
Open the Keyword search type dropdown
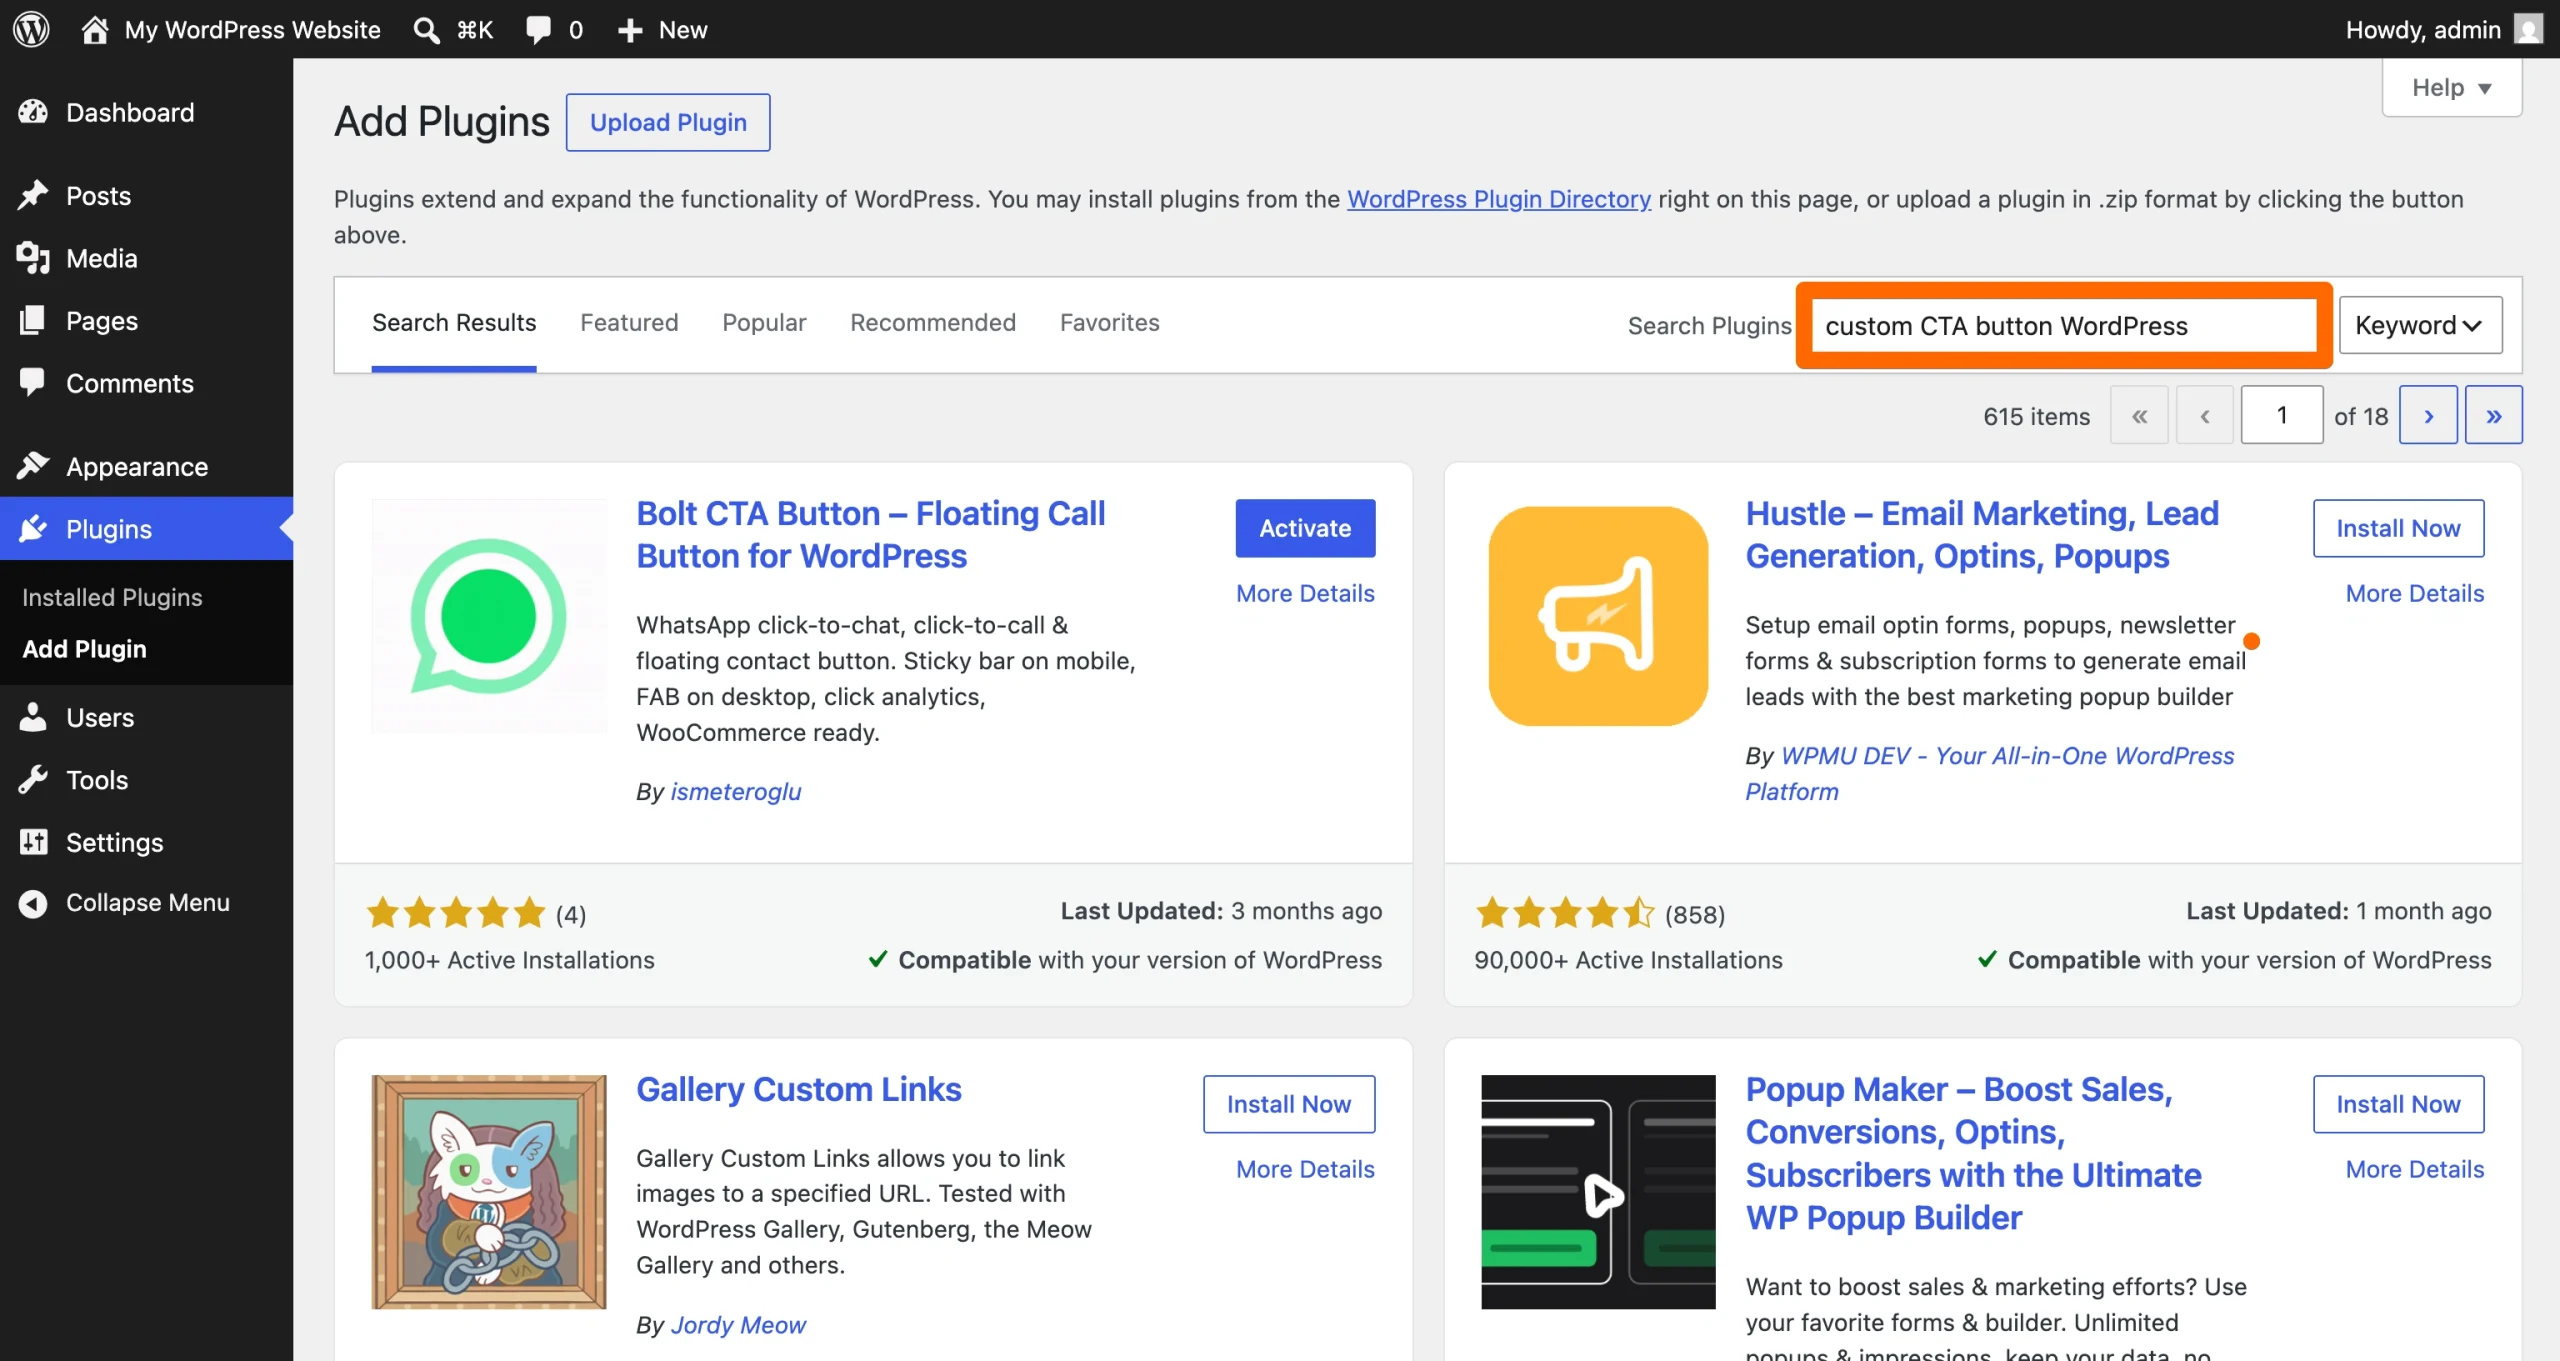[x=2420, y=325]
